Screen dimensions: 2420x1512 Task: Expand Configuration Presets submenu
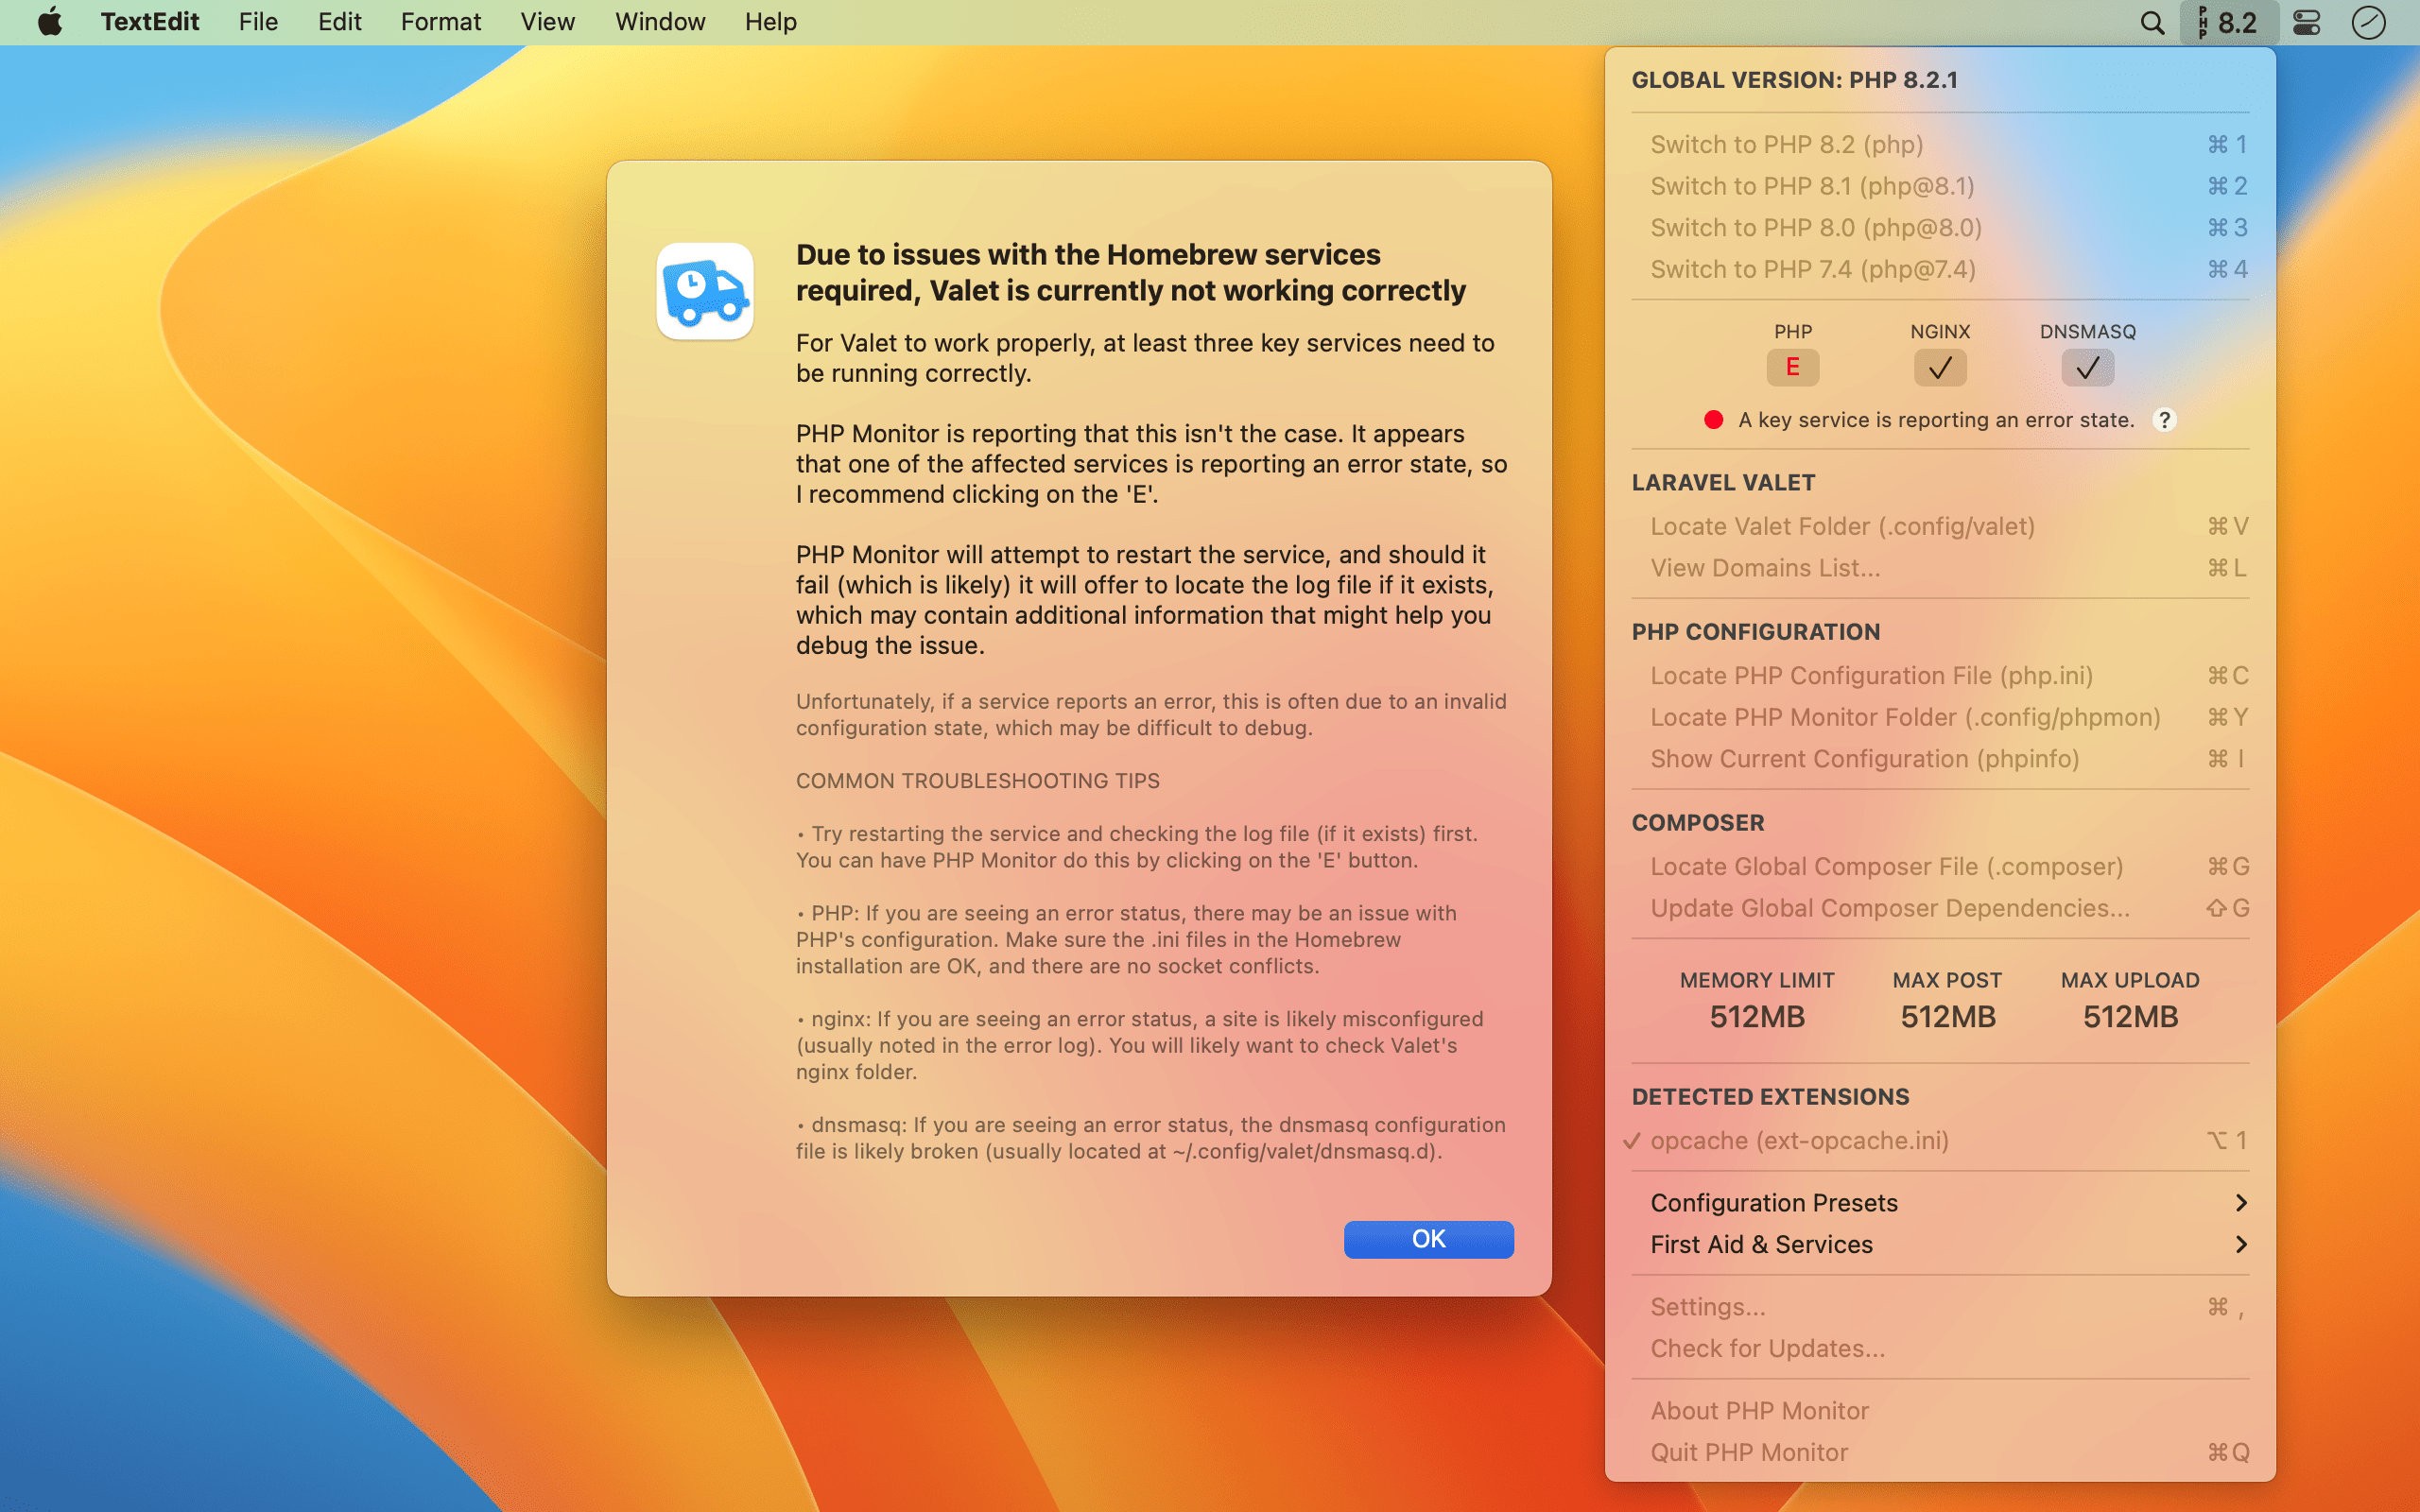[1940, 1202]
